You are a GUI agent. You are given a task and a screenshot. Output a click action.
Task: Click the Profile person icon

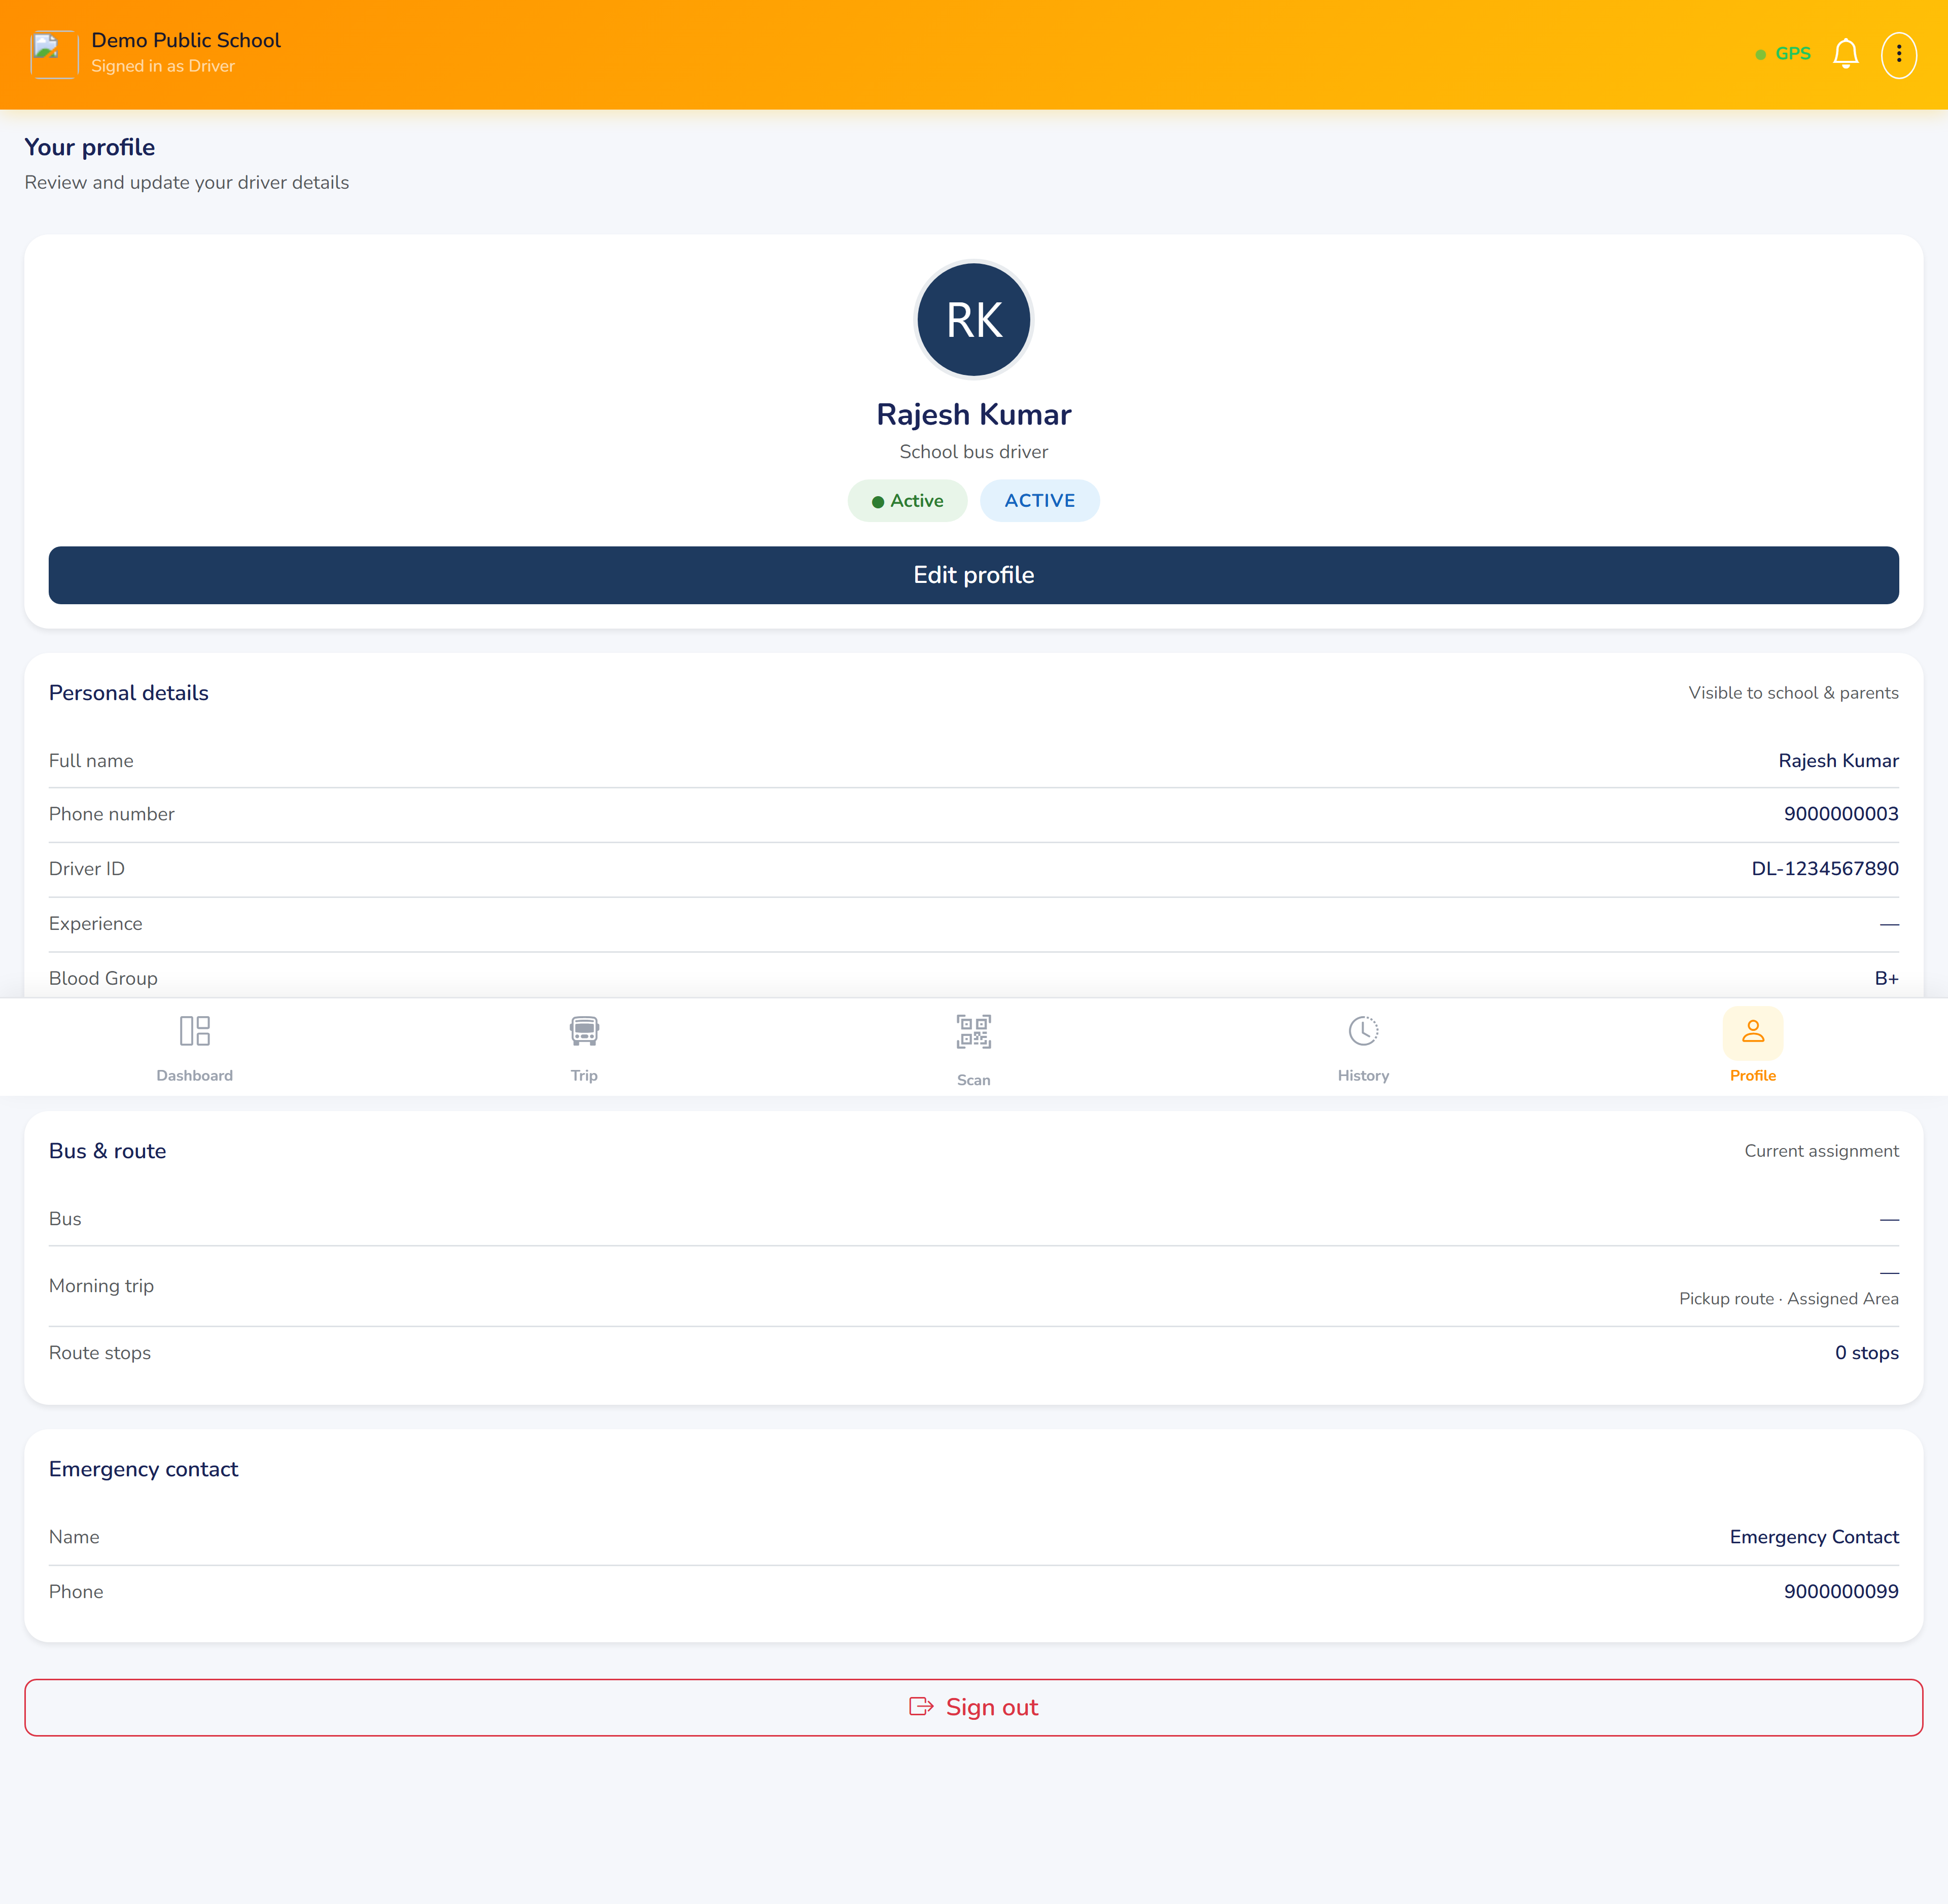click(1753, 1031)
